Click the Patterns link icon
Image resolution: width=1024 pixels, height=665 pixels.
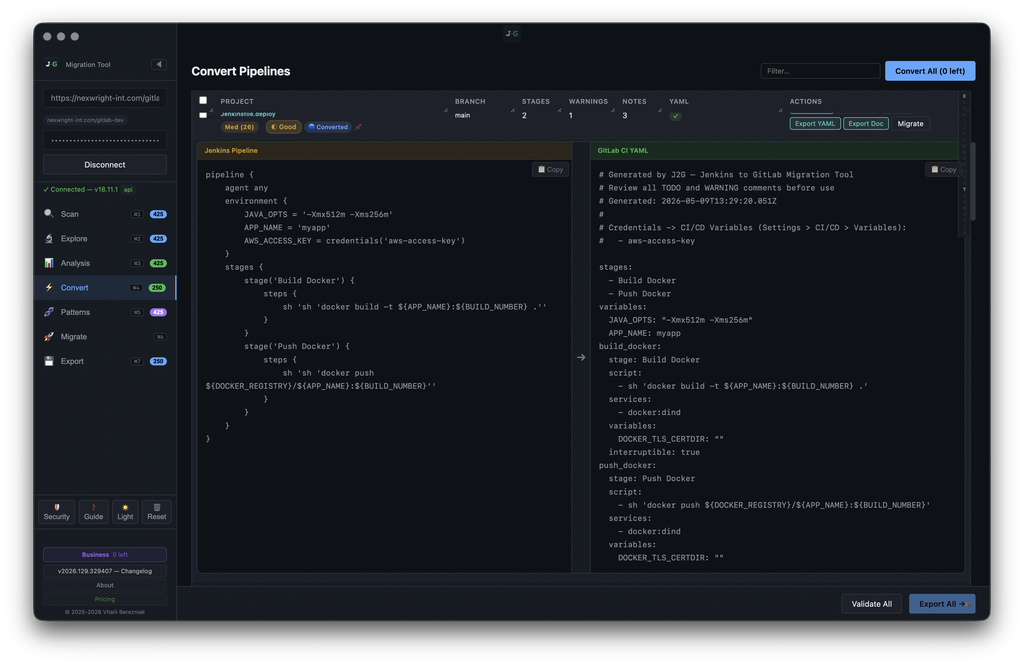[49, 312]
